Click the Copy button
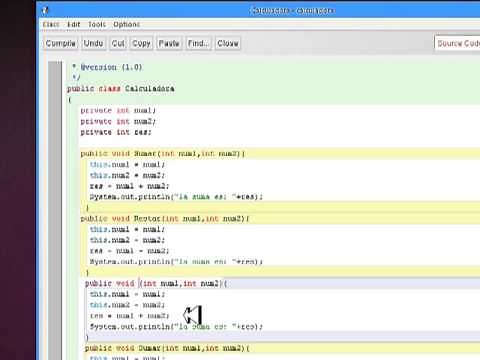 coord(141,43)
